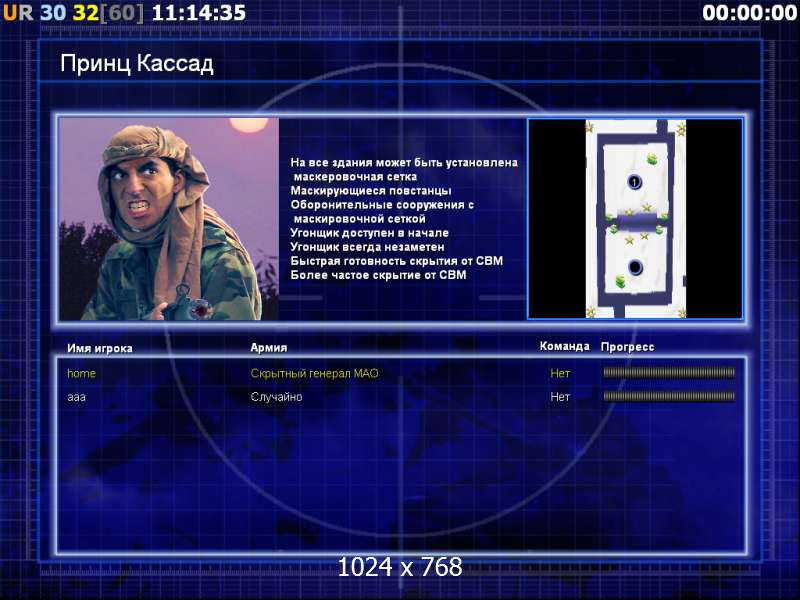Click line "Угонщик всегда незаметен"
The image size is (800, 600).
[367, 247]
